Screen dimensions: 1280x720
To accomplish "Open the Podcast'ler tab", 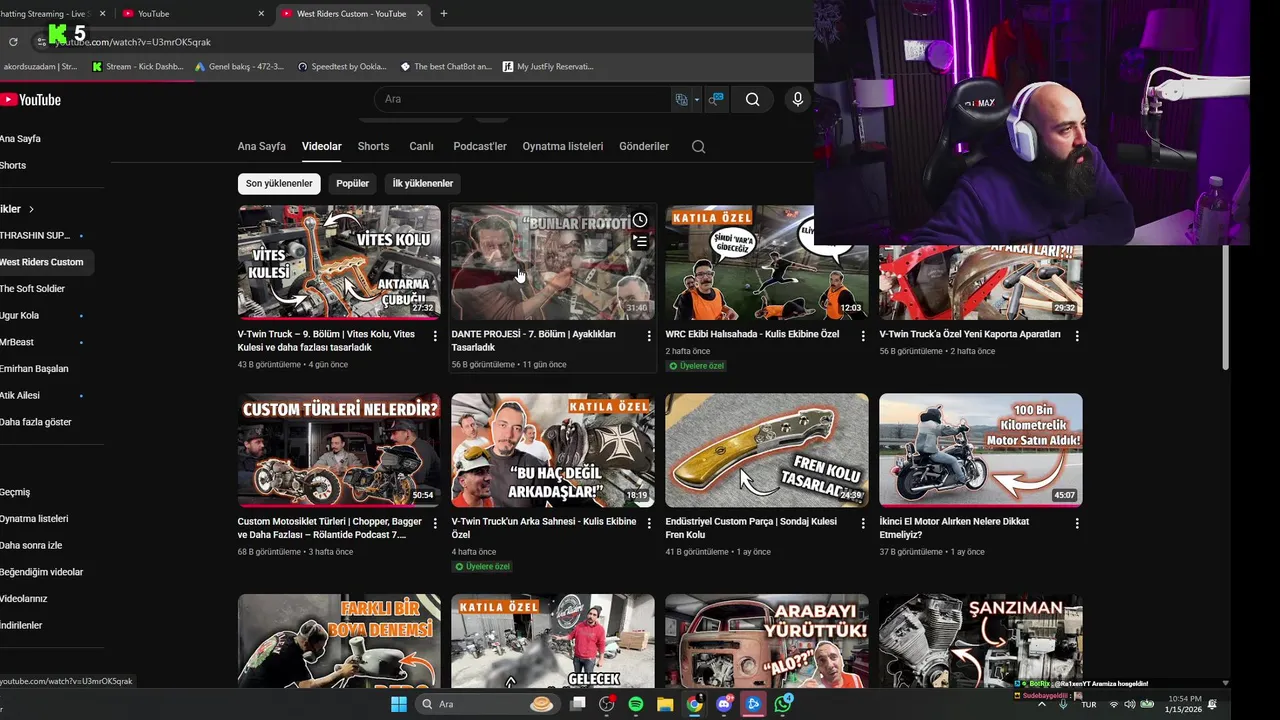I will coord(480,146).
